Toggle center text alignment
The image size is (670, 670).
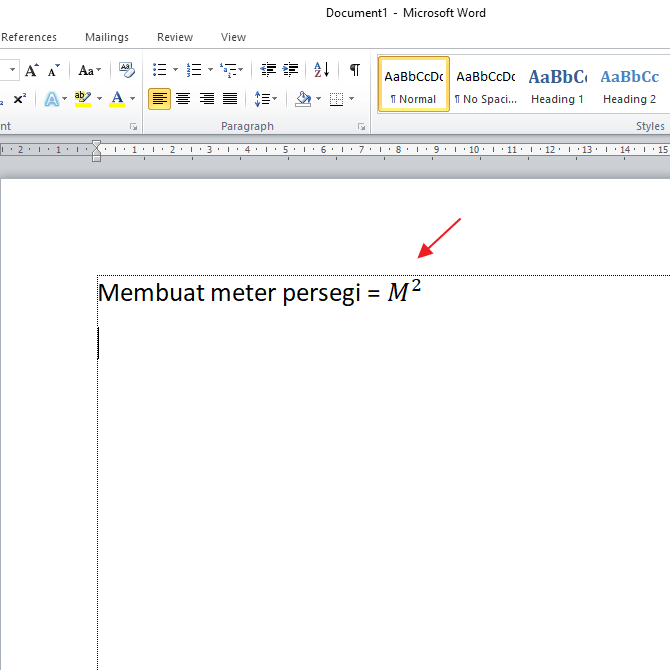tap(183, 99)
